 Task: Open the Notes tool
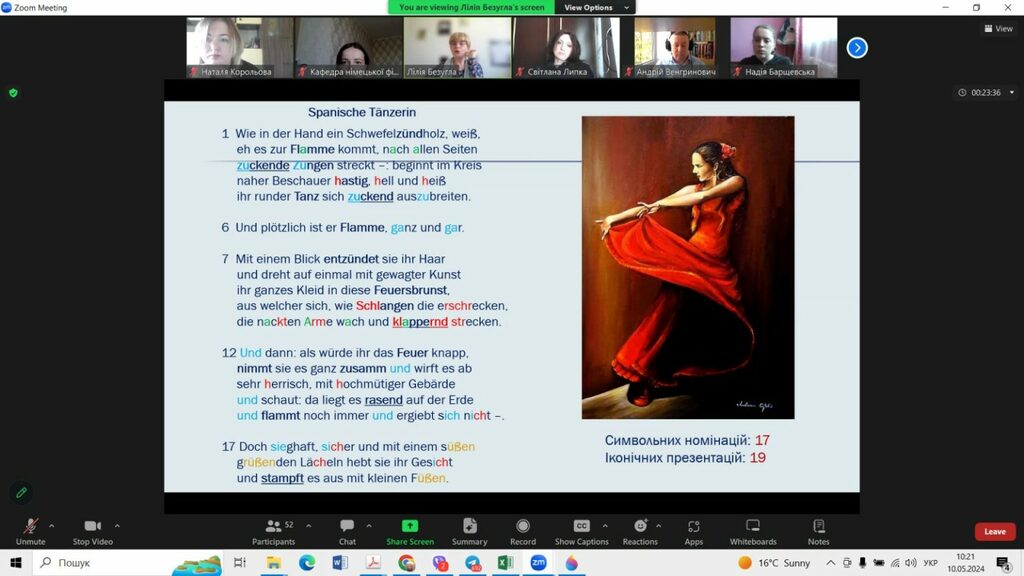(818, 532)
